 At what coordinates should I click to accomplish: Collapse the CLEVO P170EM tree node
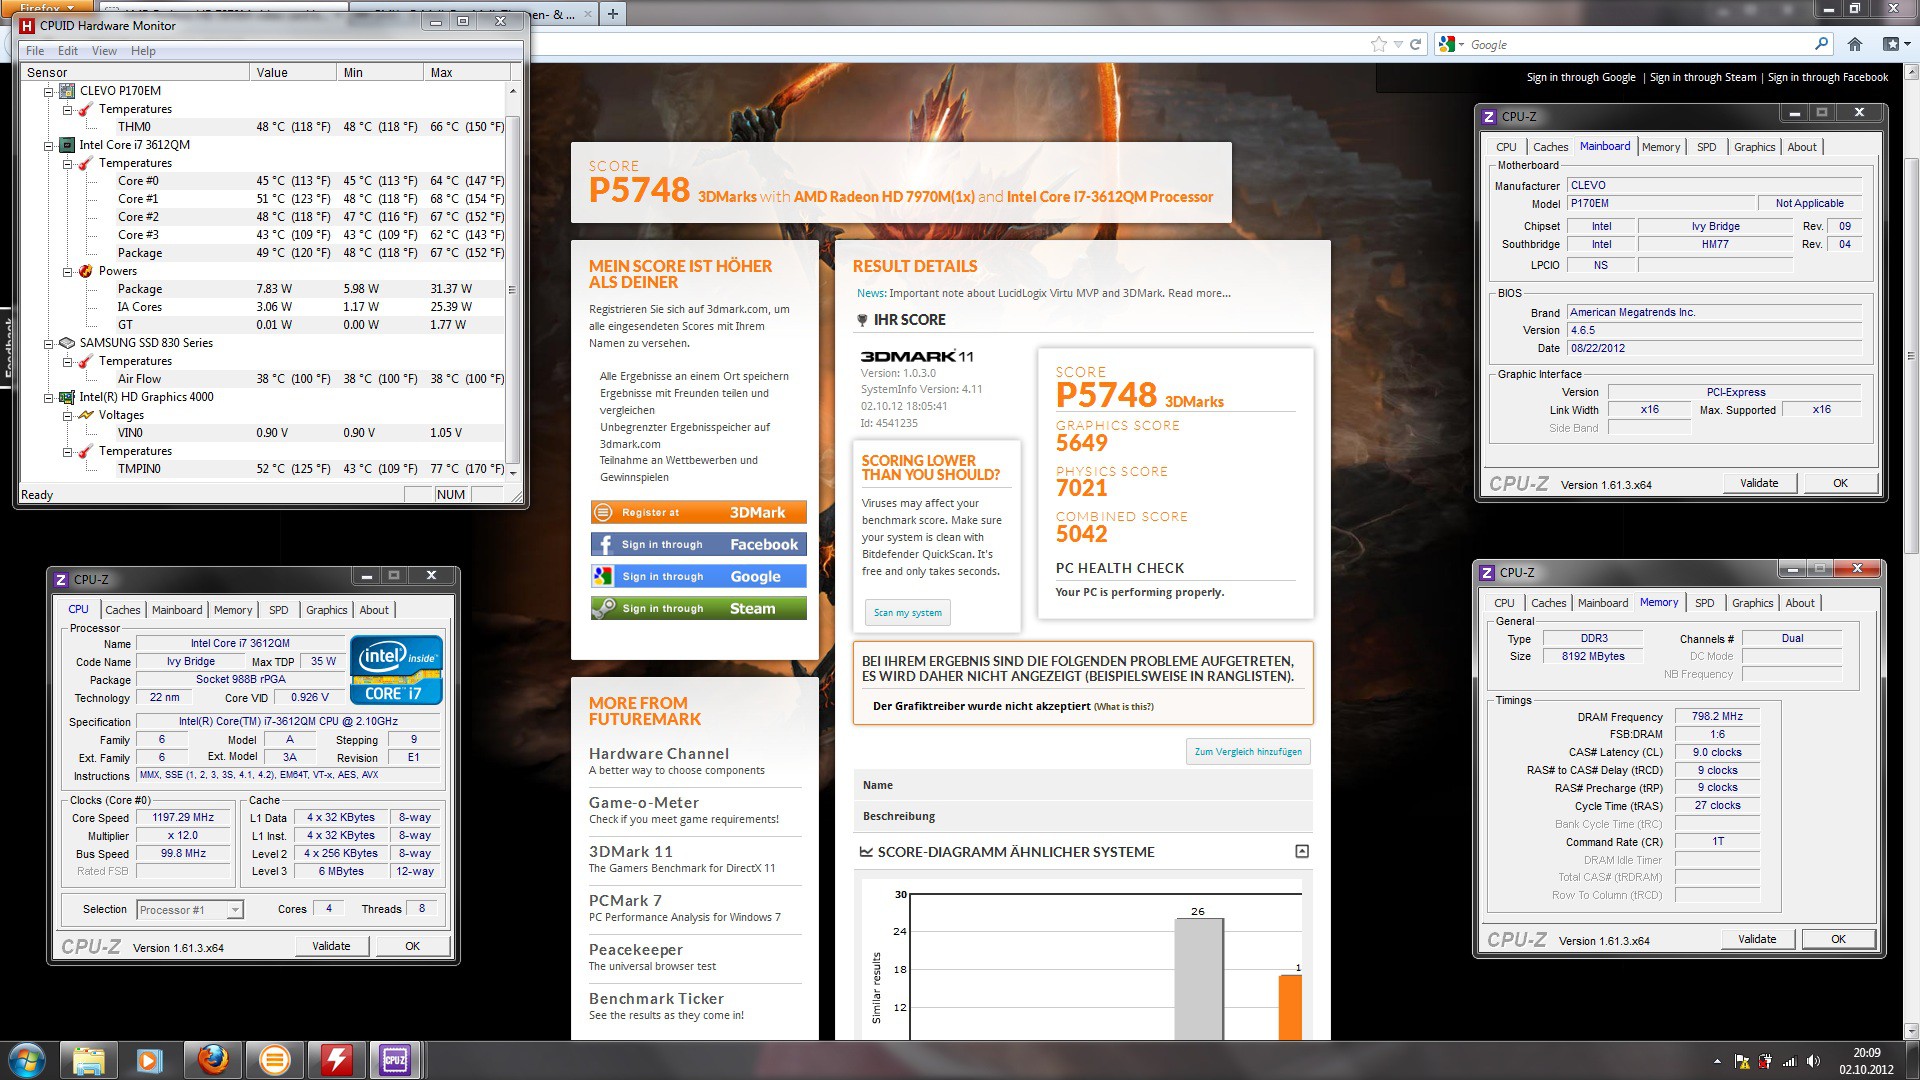48,91
